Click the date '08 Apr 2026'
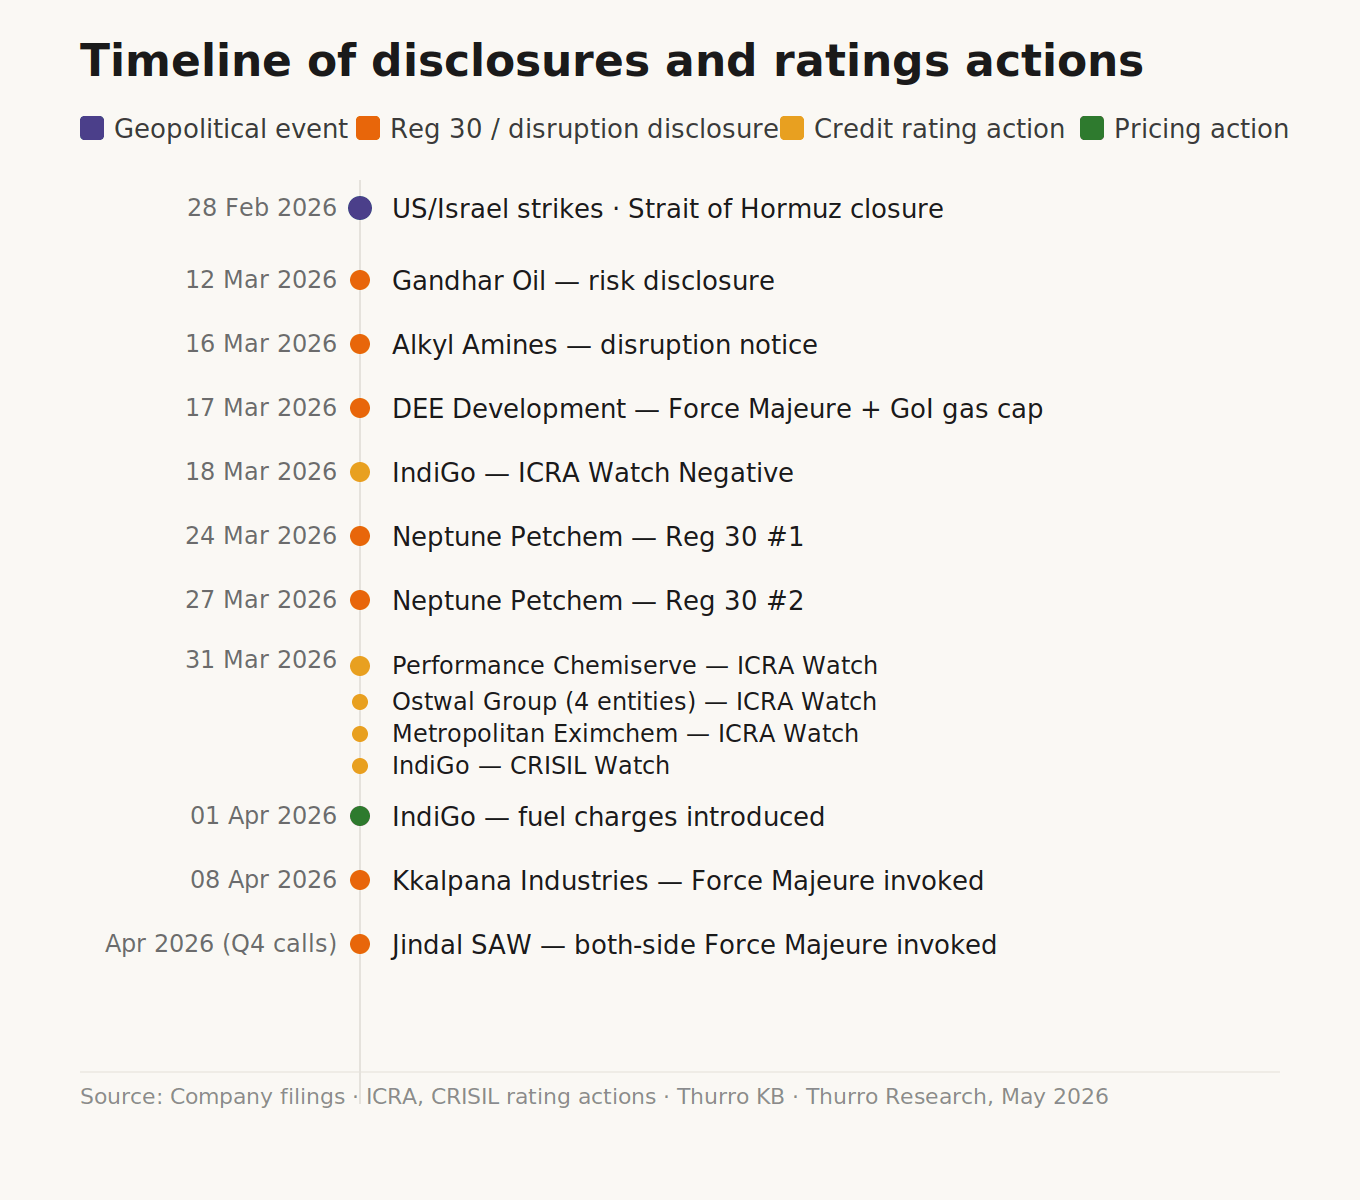Screen dimensions: 1360x1200 (264, 880)
